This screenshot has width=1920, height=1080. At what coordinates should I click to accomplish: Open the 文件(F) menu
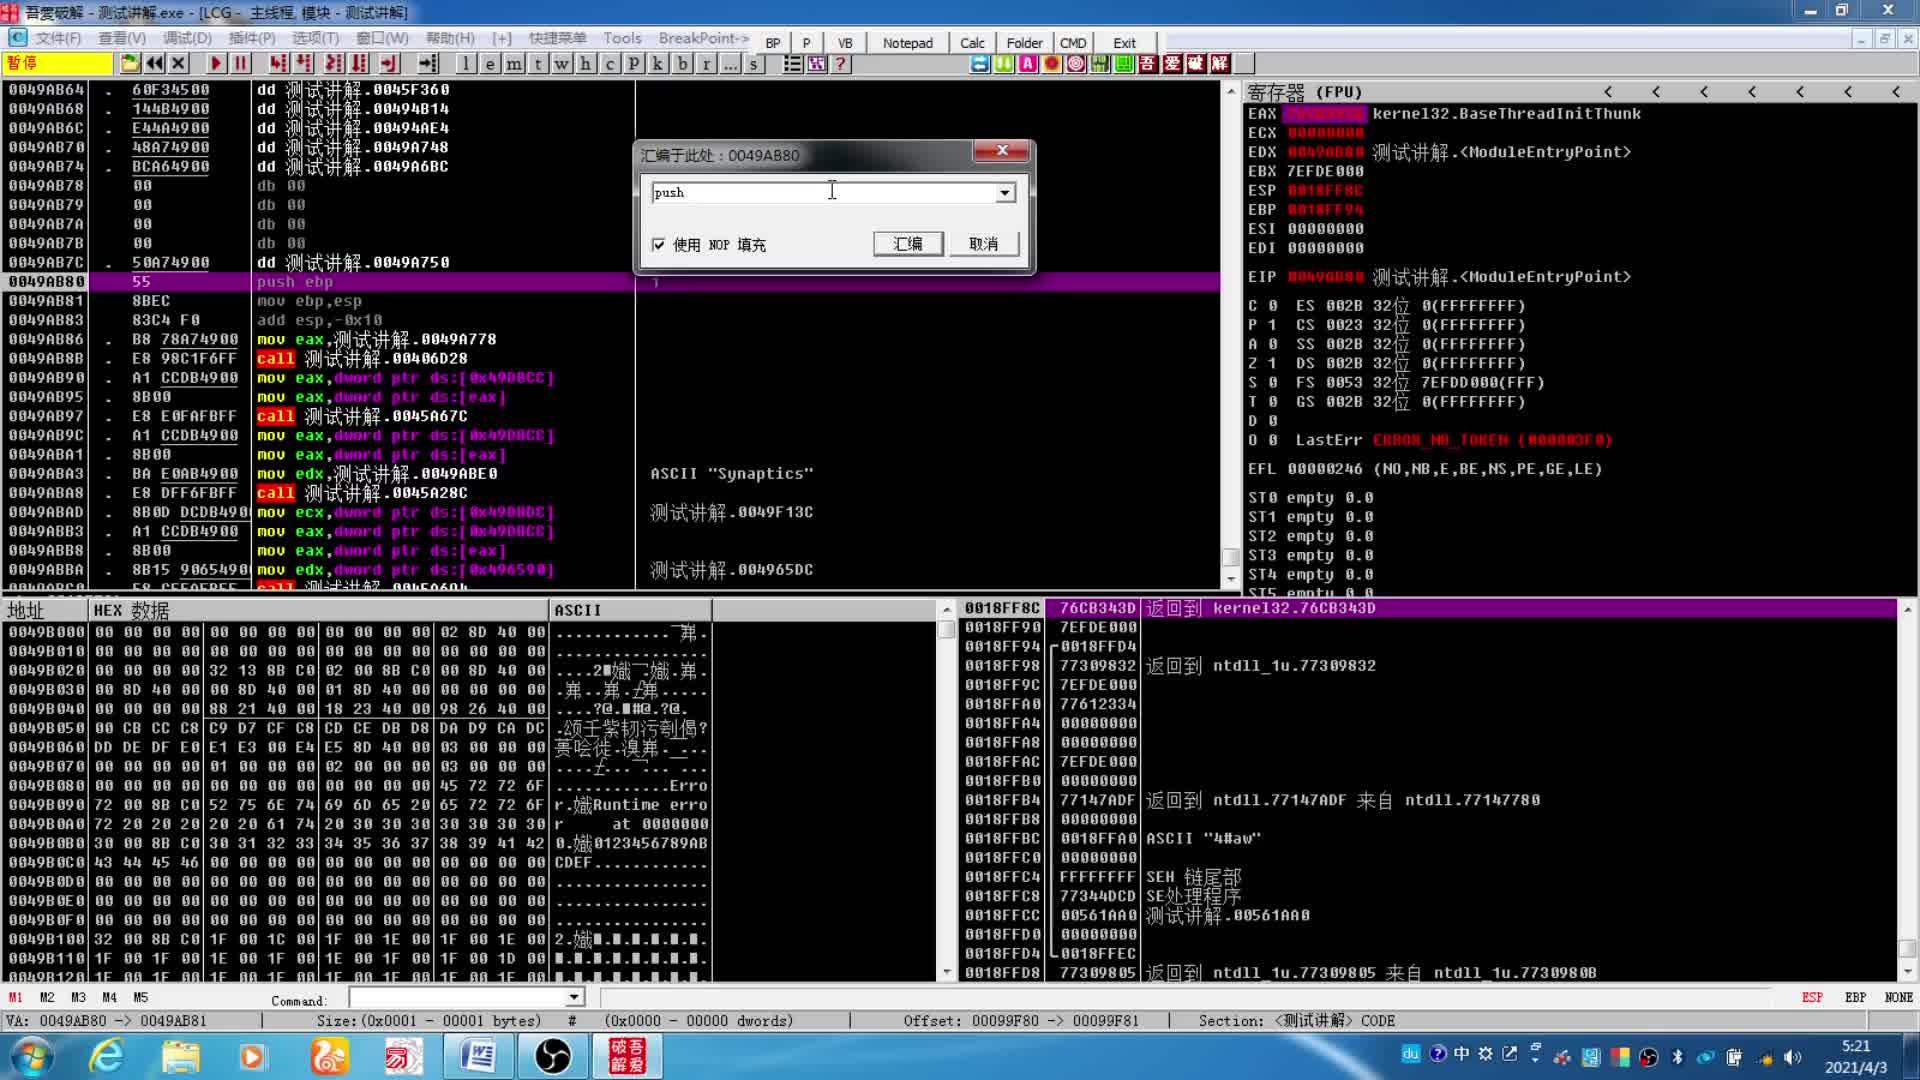coord(58,38)
